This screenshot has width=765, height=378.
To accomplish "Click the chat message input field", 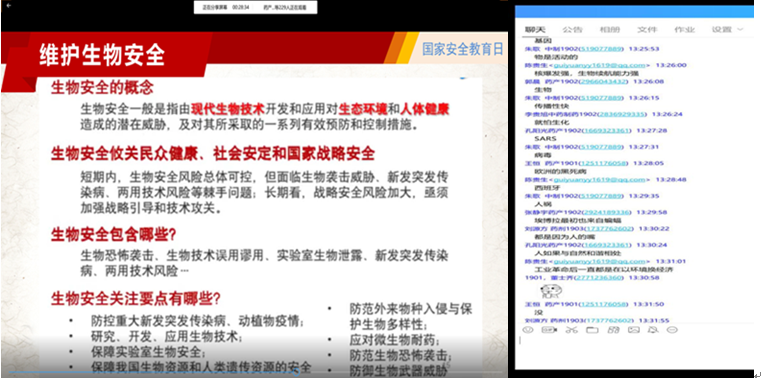I will [x=634, y=352].
